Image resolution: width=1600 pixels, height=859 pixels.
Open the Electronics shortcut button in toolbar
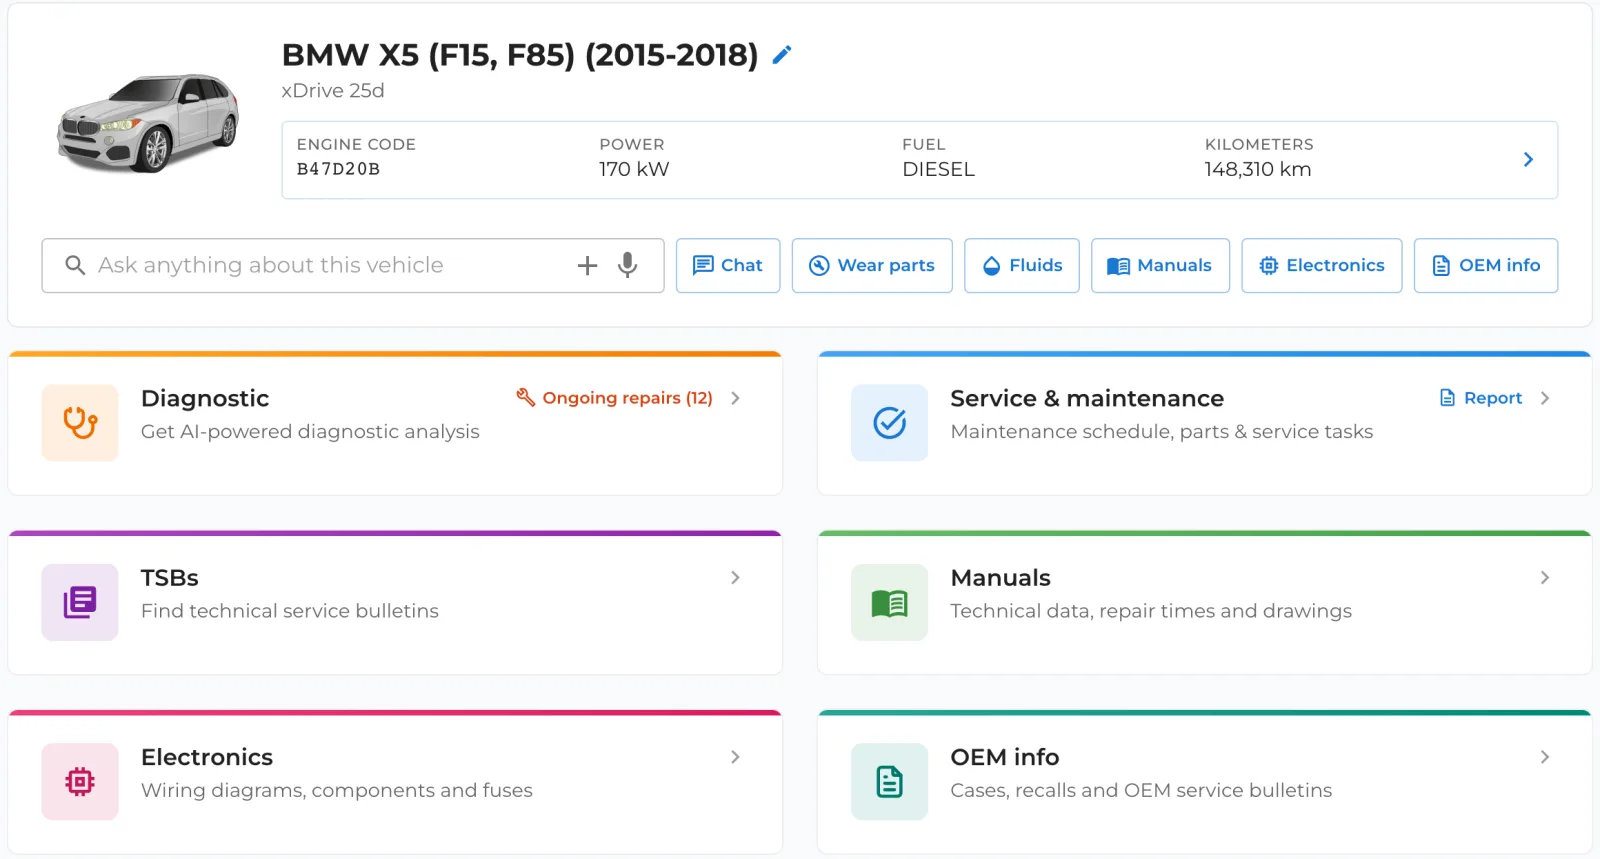[1322, 265]
